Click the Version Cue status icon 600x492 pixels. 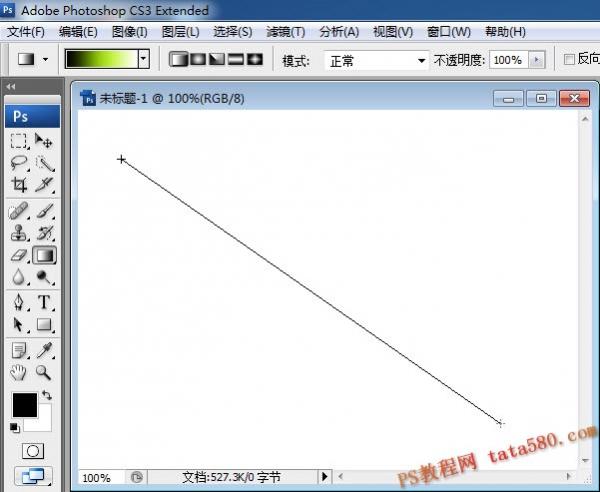click(x=137, y=477)
